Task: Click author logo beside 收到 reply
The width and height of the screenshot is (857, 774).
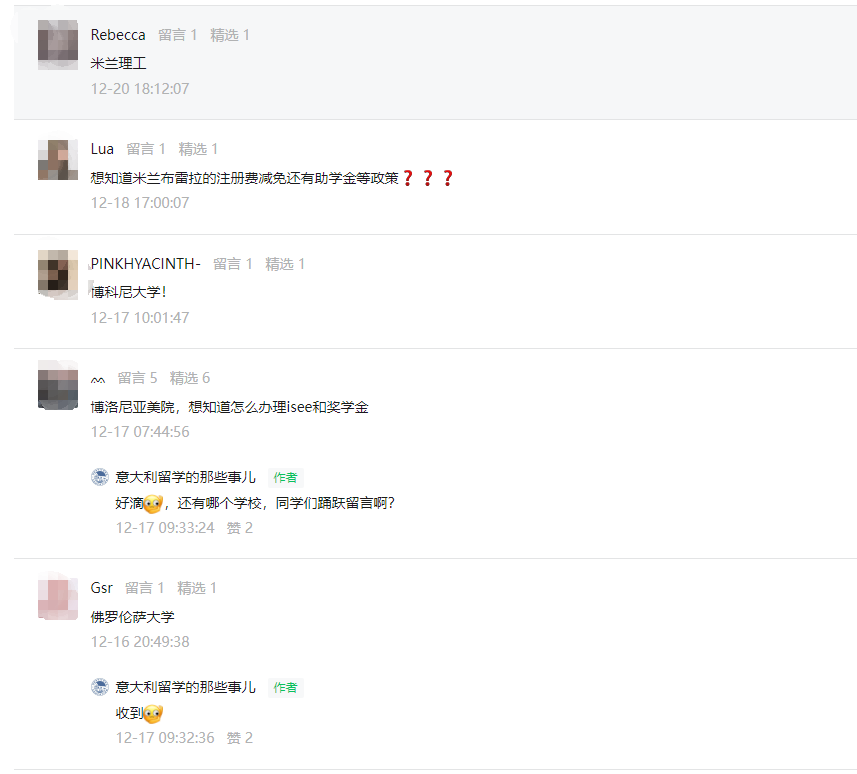Action: pos(99,687)
